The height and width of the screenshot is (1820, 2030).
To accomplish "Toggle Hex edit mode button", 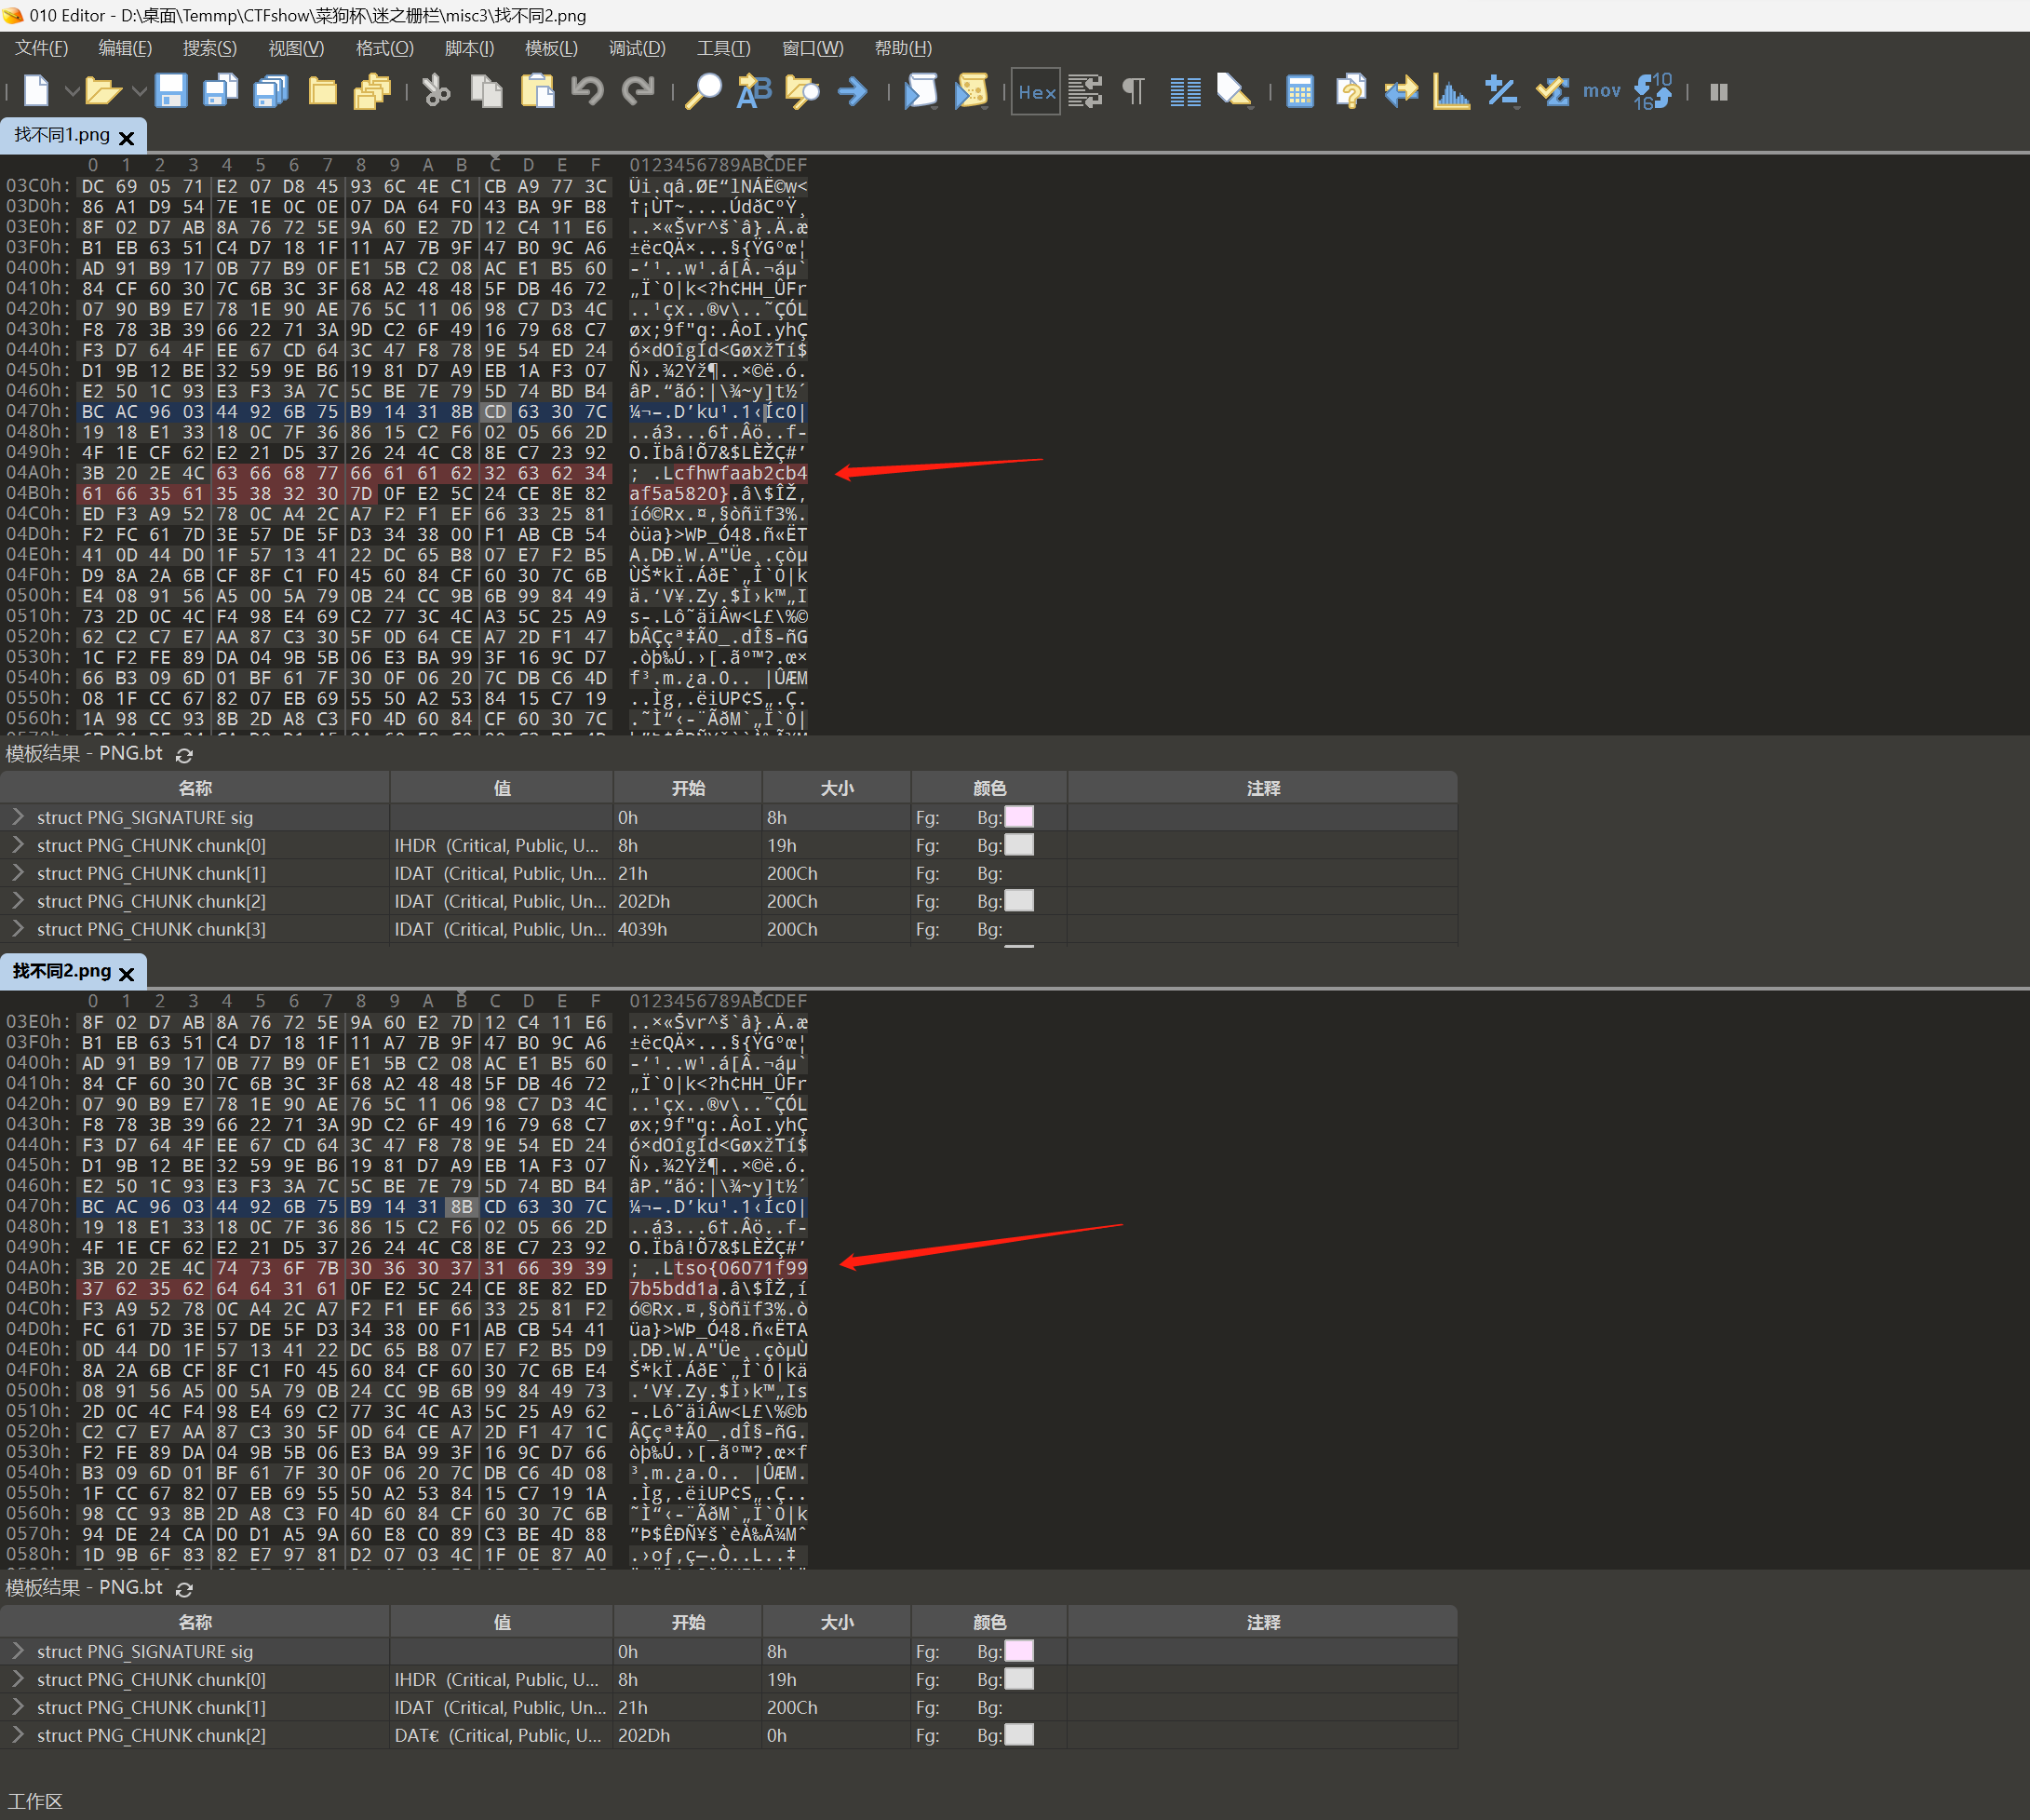I will coord(1035,91).
